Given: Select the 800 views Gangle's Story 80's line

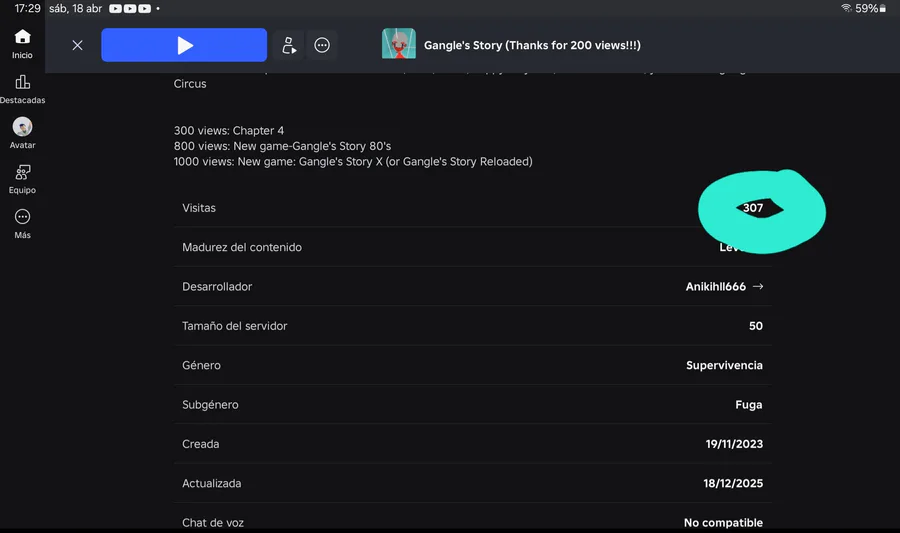Looking at the screenshot, I should click(282, 146).
